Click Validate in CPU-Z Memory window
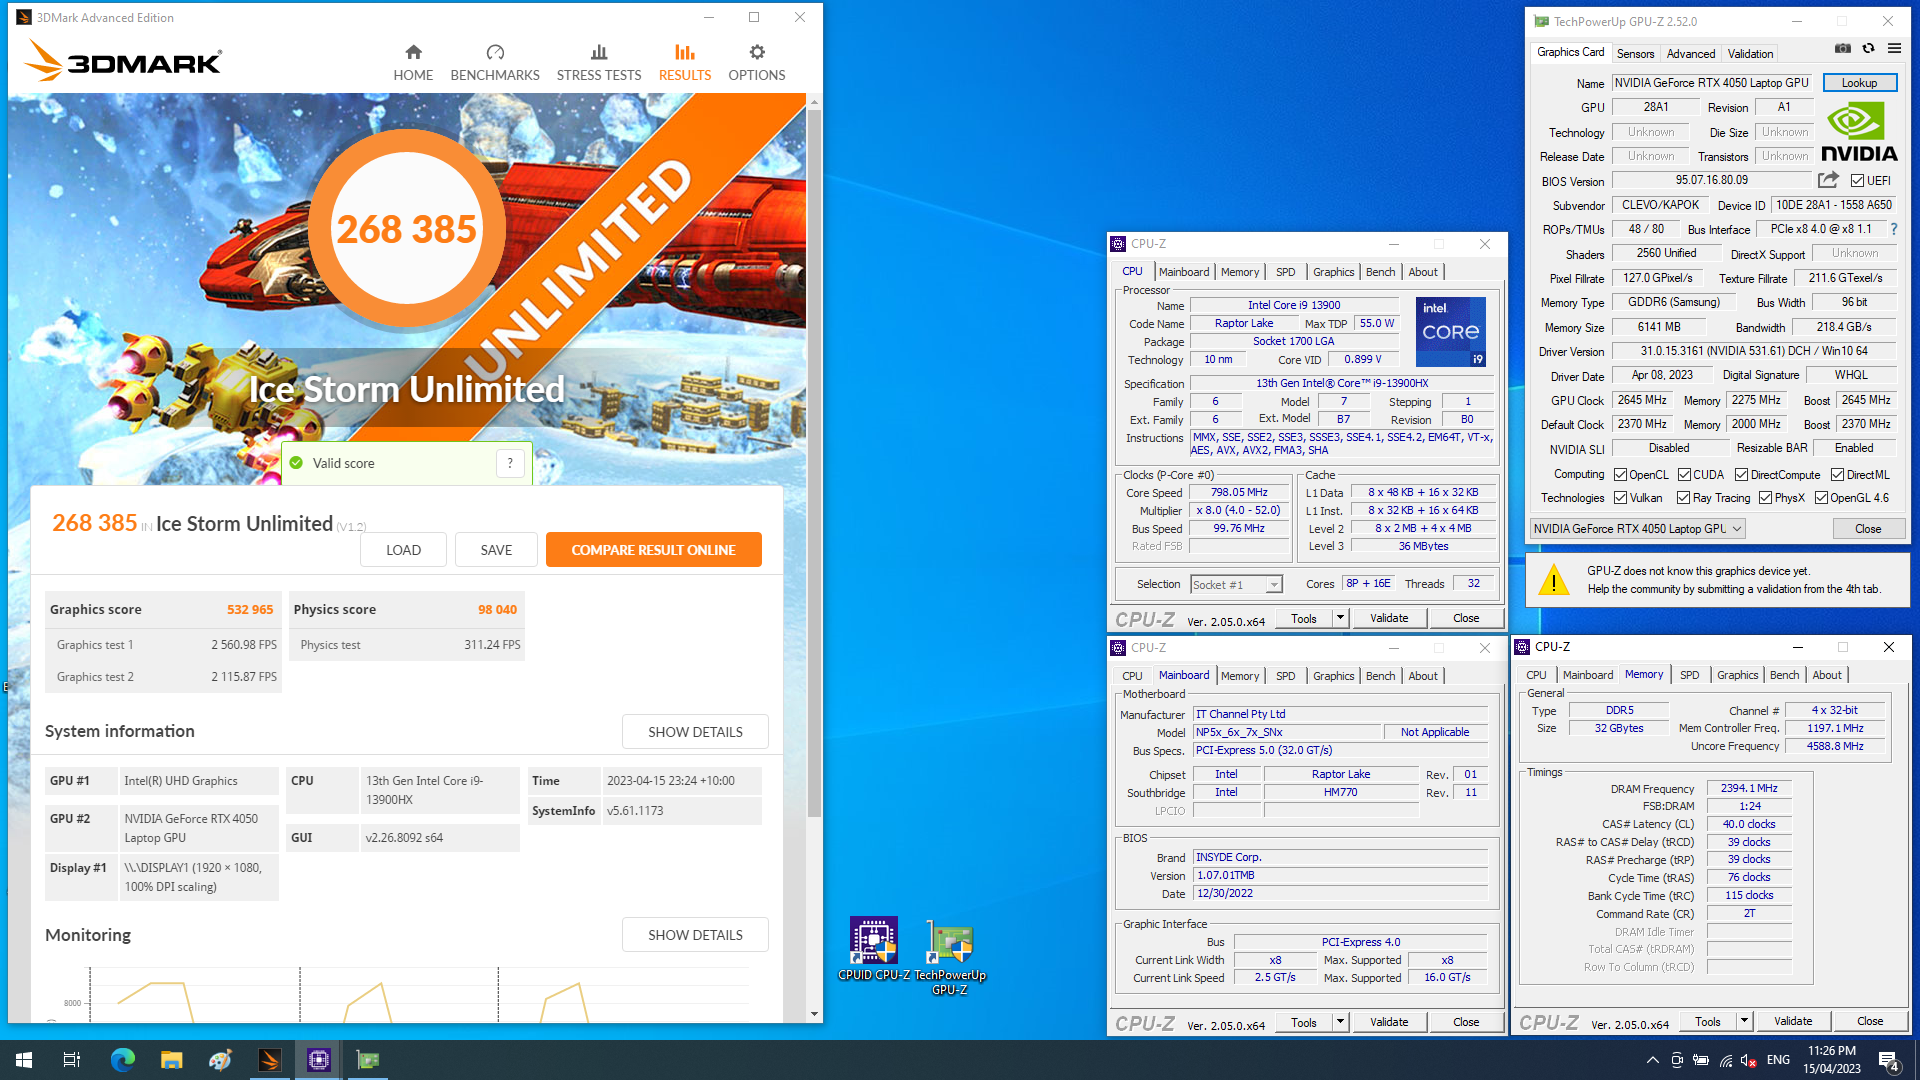The height and width of the screenshot is (1080, 1920). 1793,1021
